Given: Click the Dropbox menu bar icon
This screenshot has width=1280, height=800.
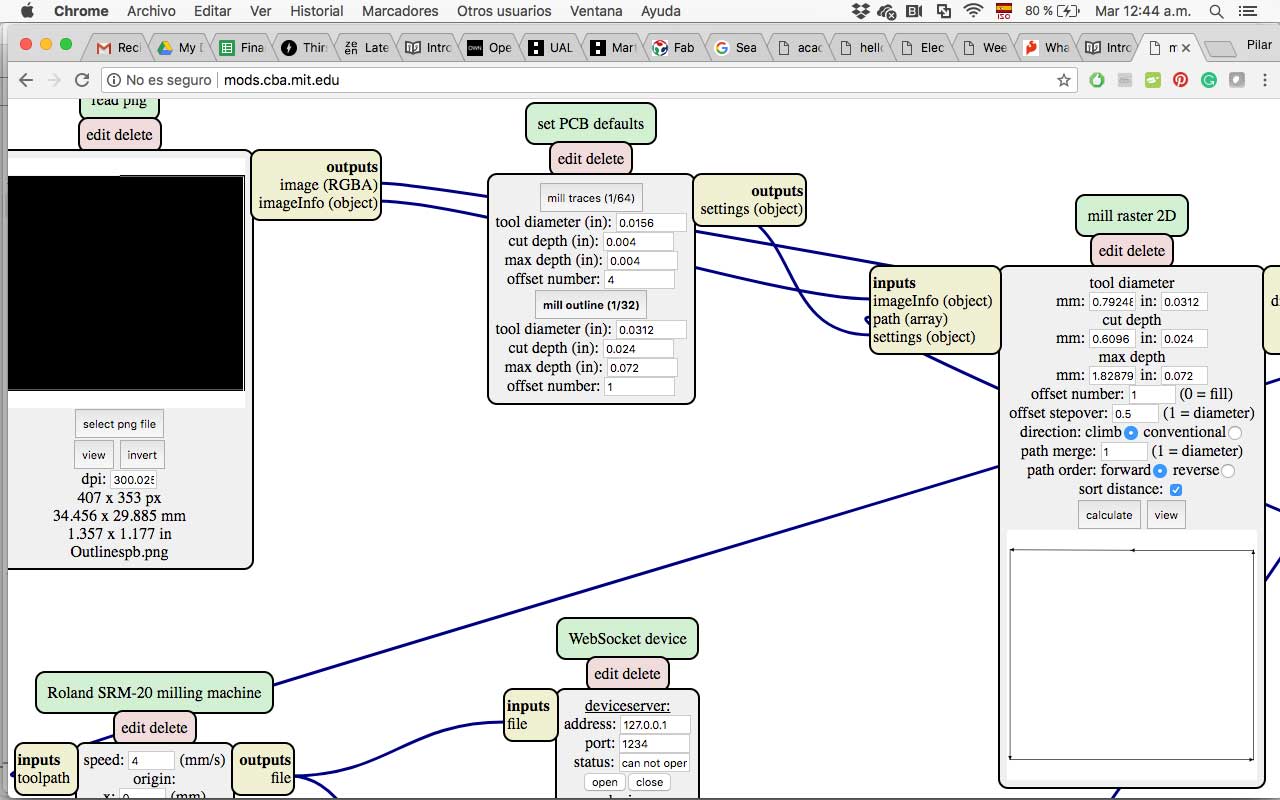Looking at the screenshot, I should pos(862,11).
